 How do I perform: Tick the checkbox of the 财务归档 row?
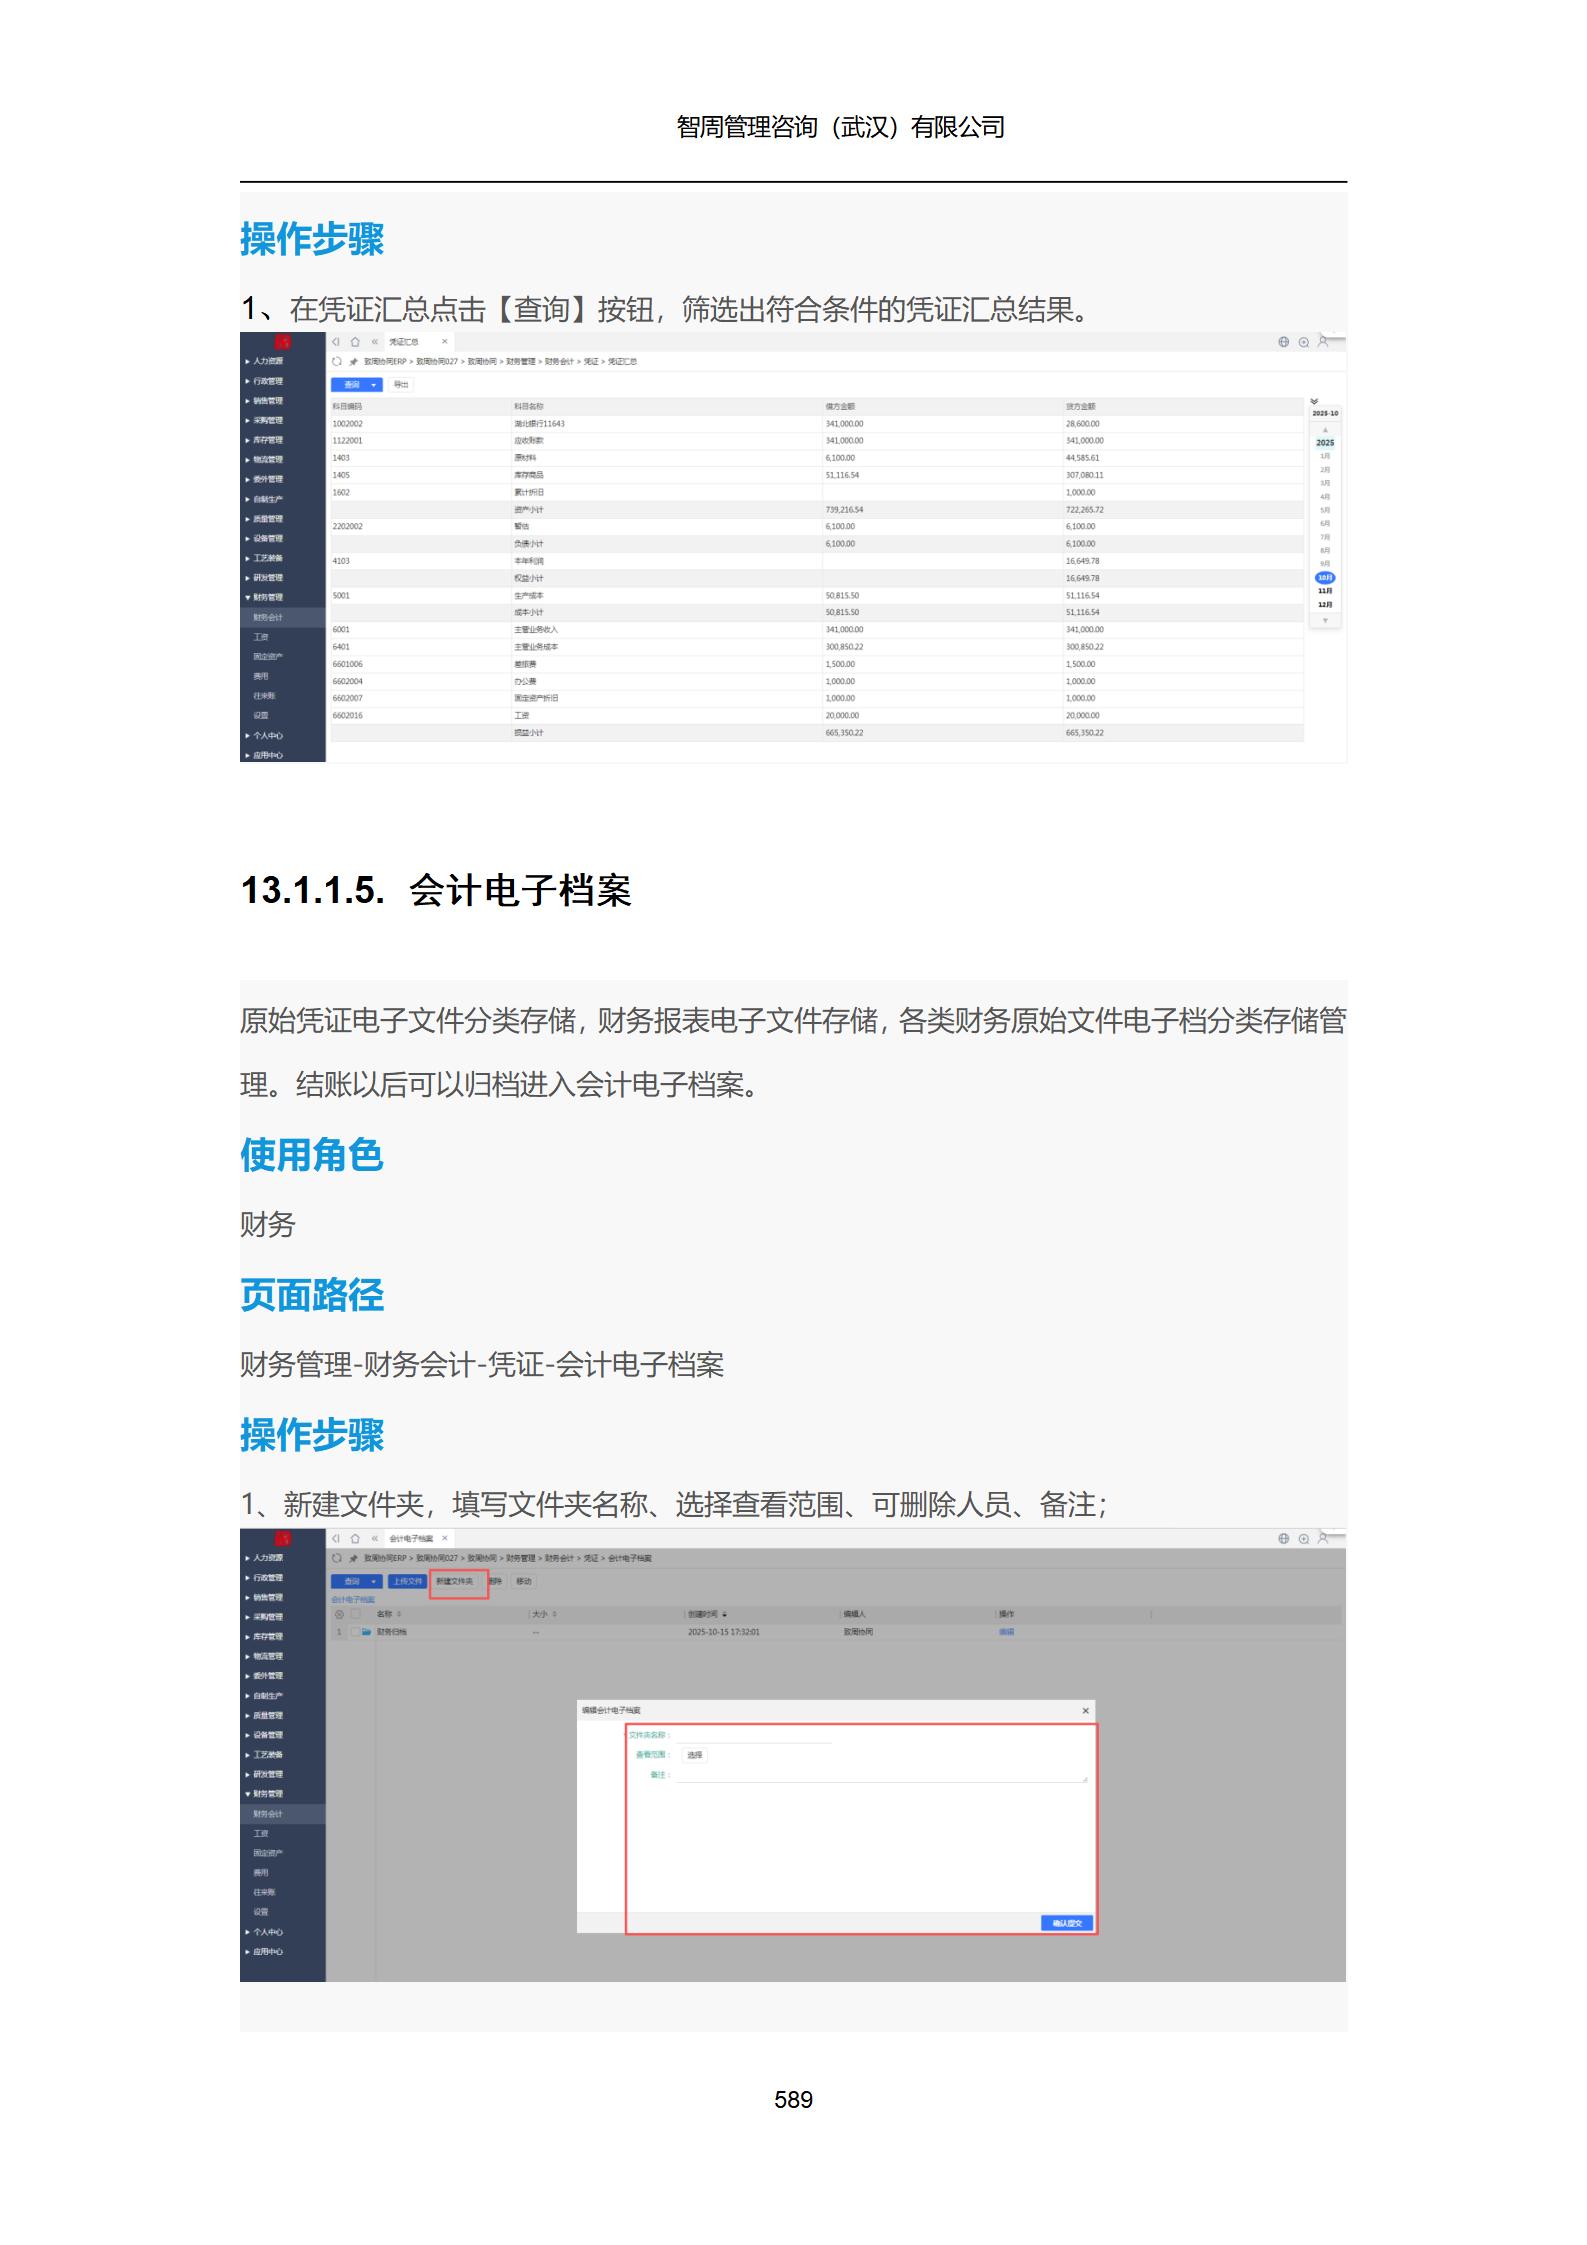[355, 1632]
